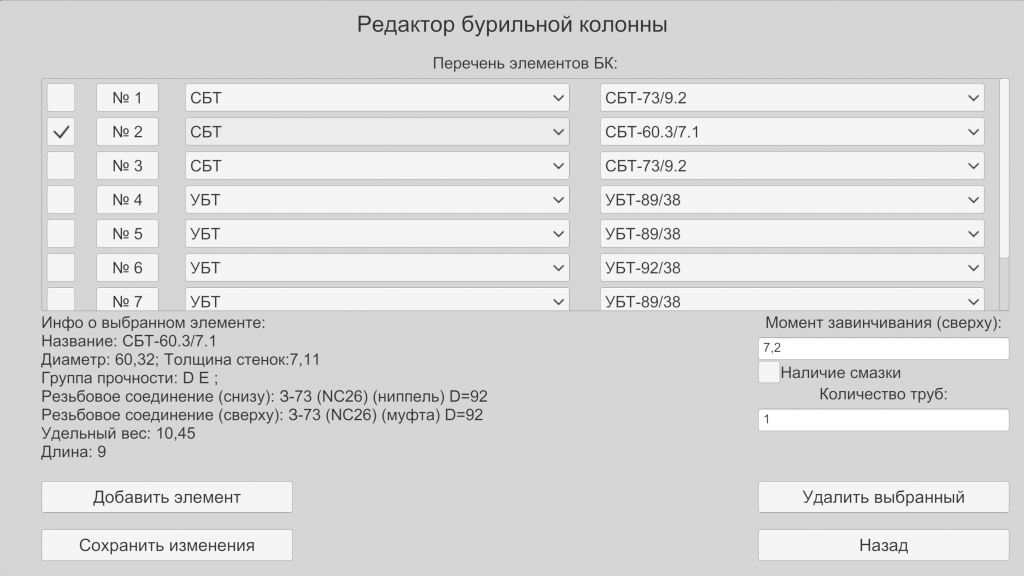Screen dimensions: 1024x576
Task: Click the Момент завинчивания torque input field
Action: point(883,348)
